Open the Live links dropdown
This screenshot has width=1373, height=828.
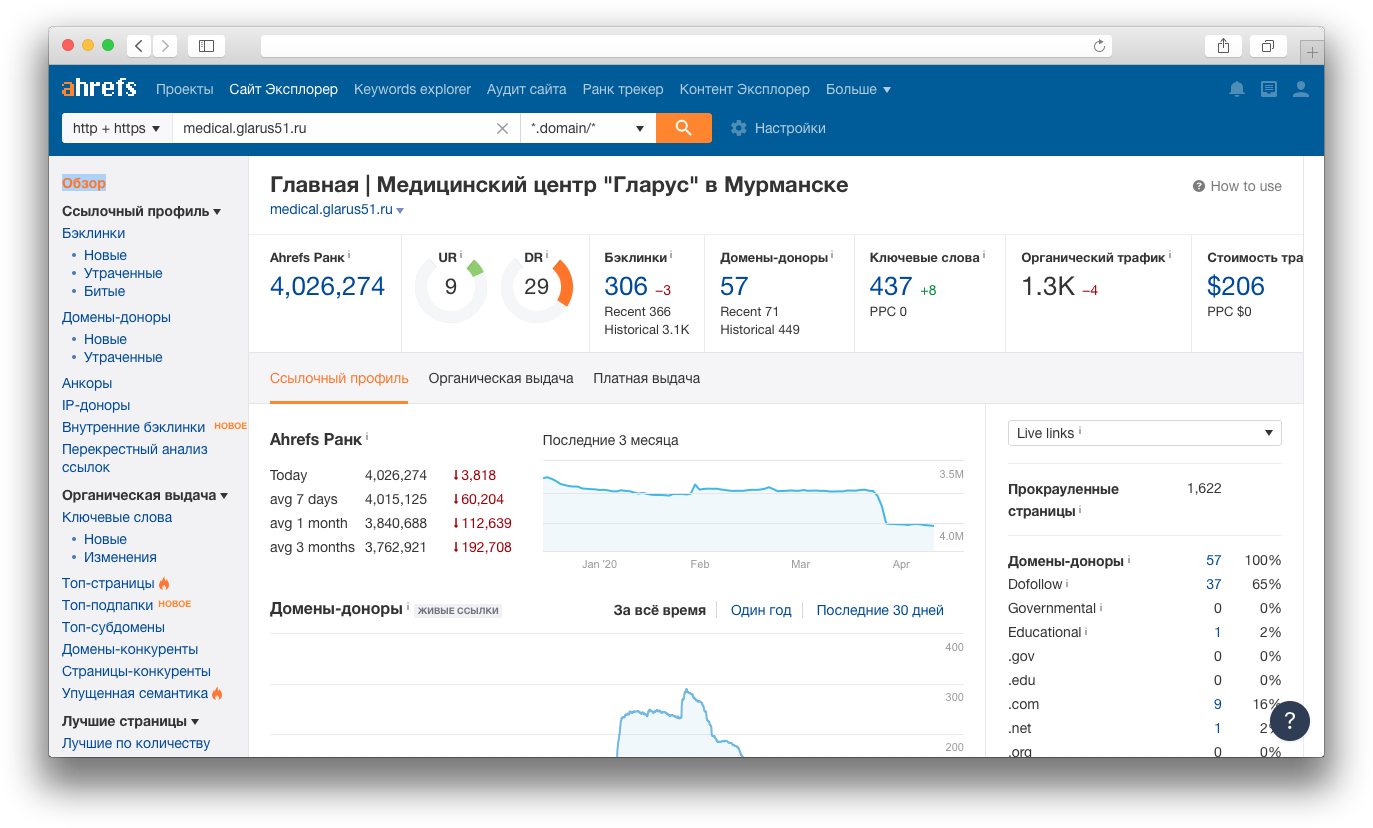pos(1144,433)
